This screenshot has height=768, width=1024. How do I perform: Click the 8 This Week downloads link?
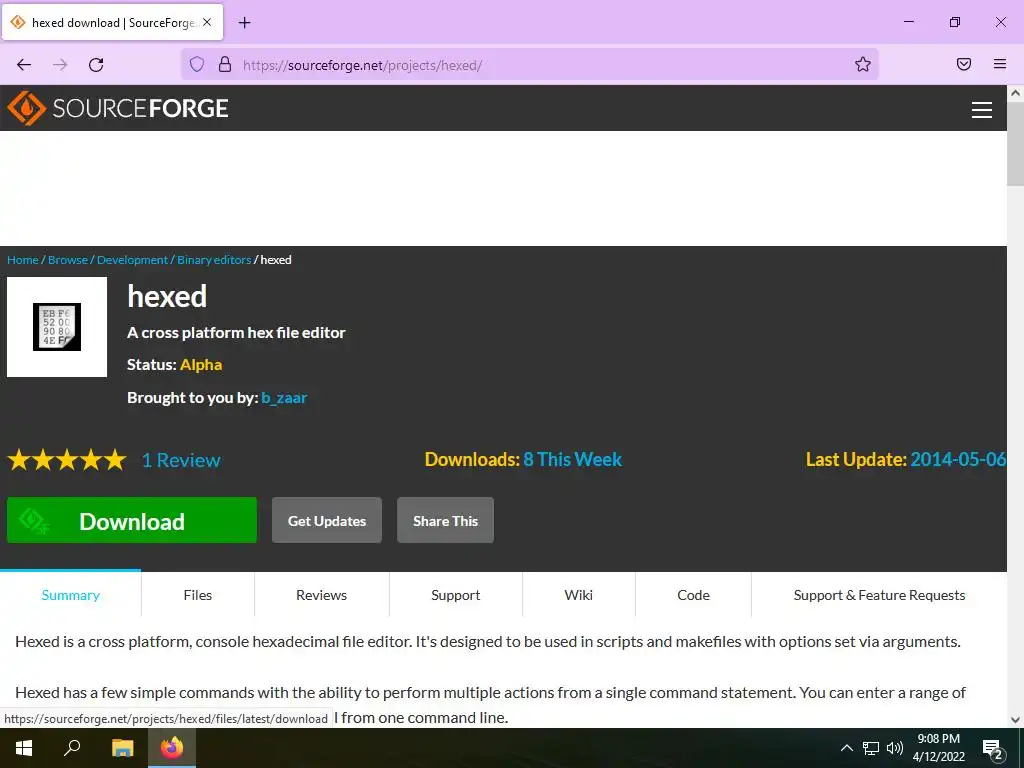coord(573,459)
